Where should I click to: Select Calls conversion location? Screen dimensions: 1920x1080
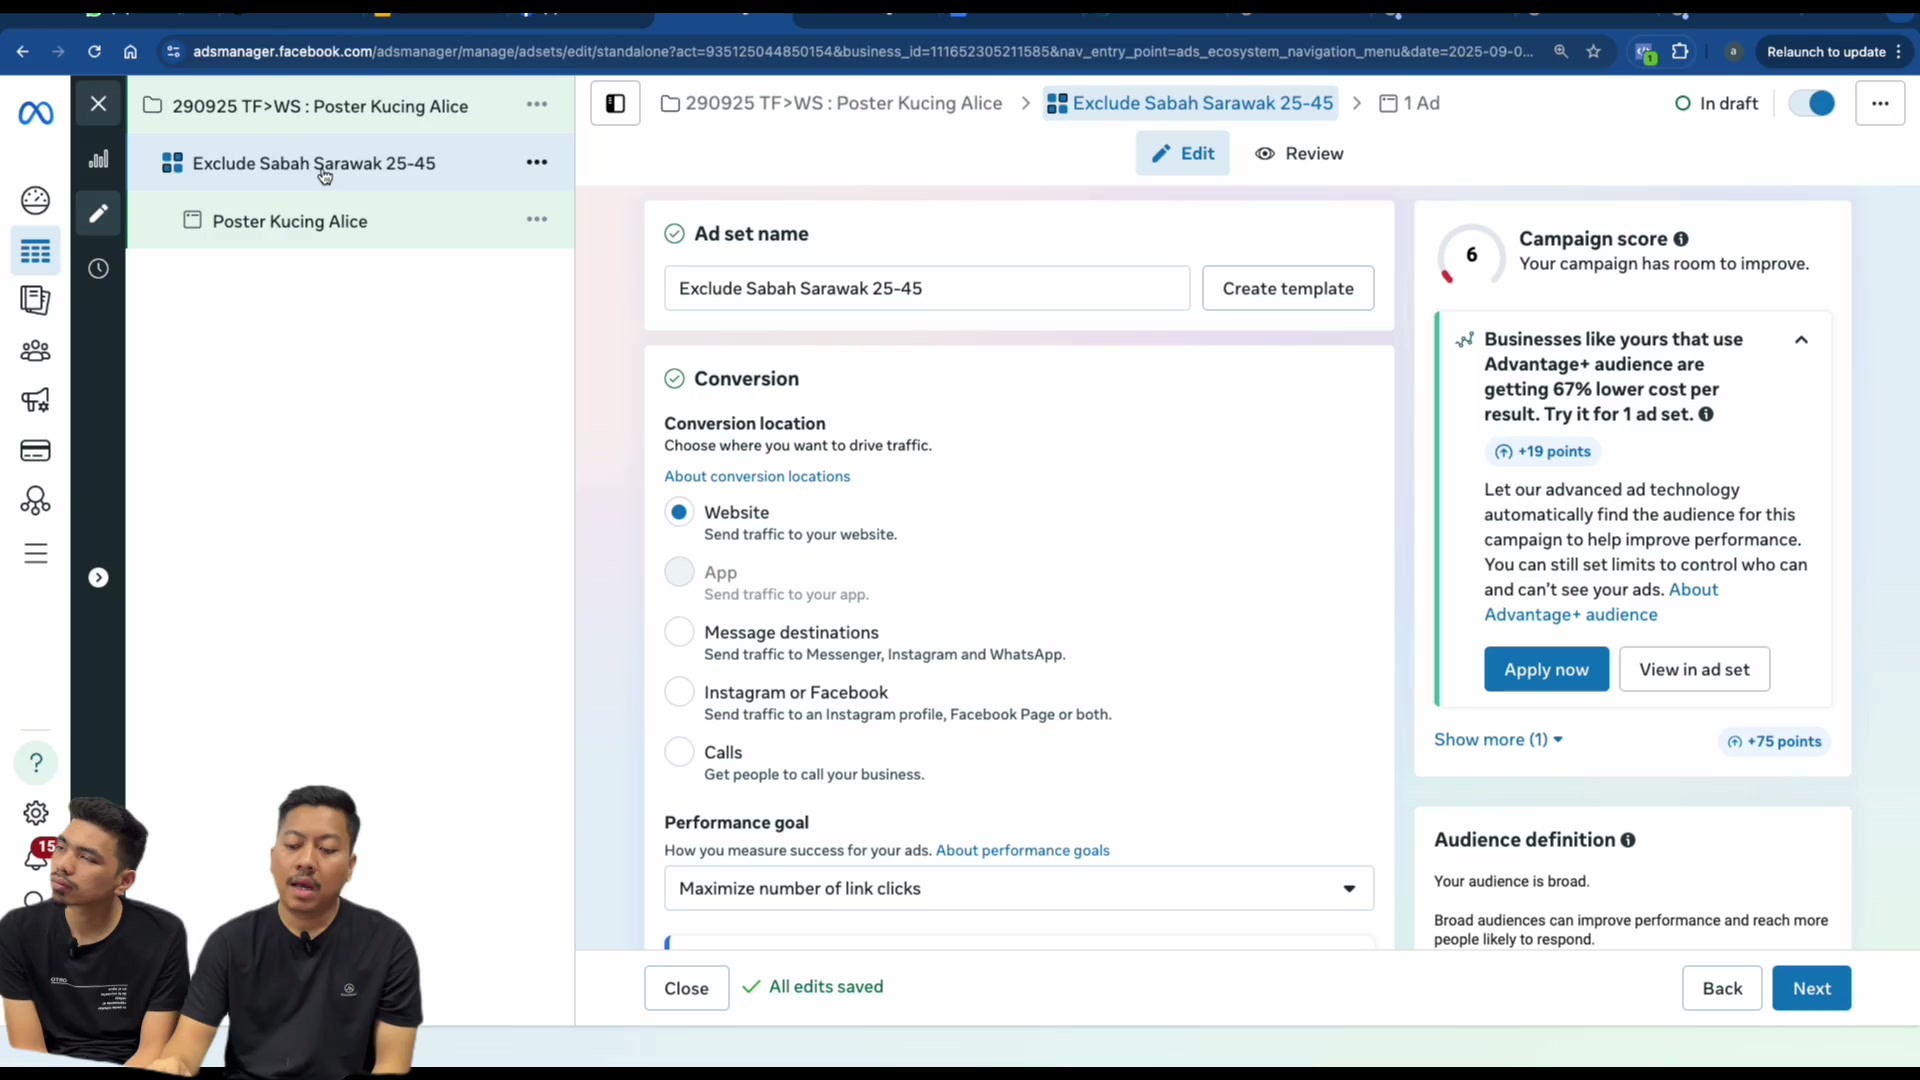coord(679,752)
